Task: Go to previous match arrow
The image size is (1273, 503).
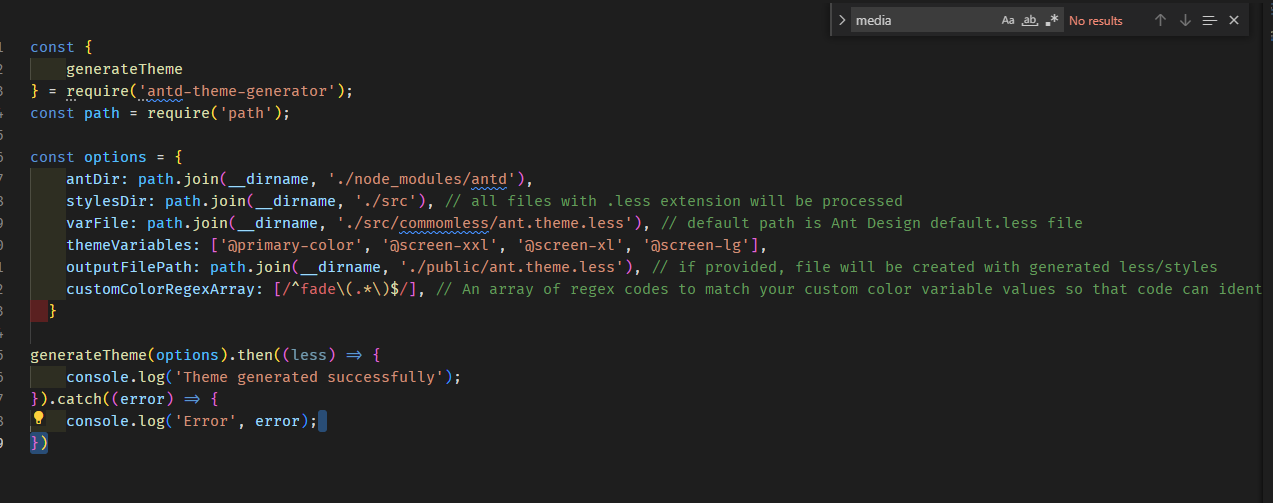Action: coord(1160,20)
